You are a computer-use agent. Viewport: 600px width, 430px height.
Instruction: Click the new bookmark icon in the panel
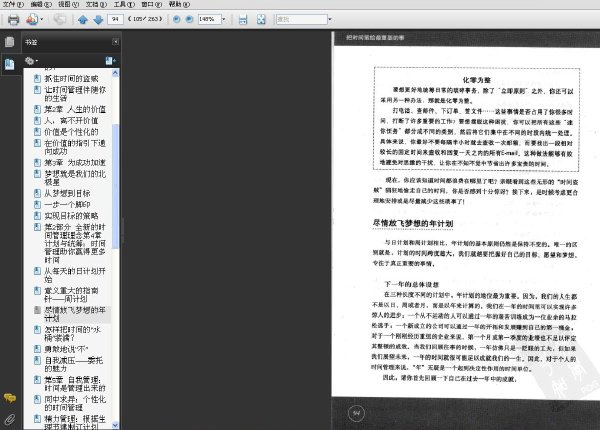click(x=110, y=61)
